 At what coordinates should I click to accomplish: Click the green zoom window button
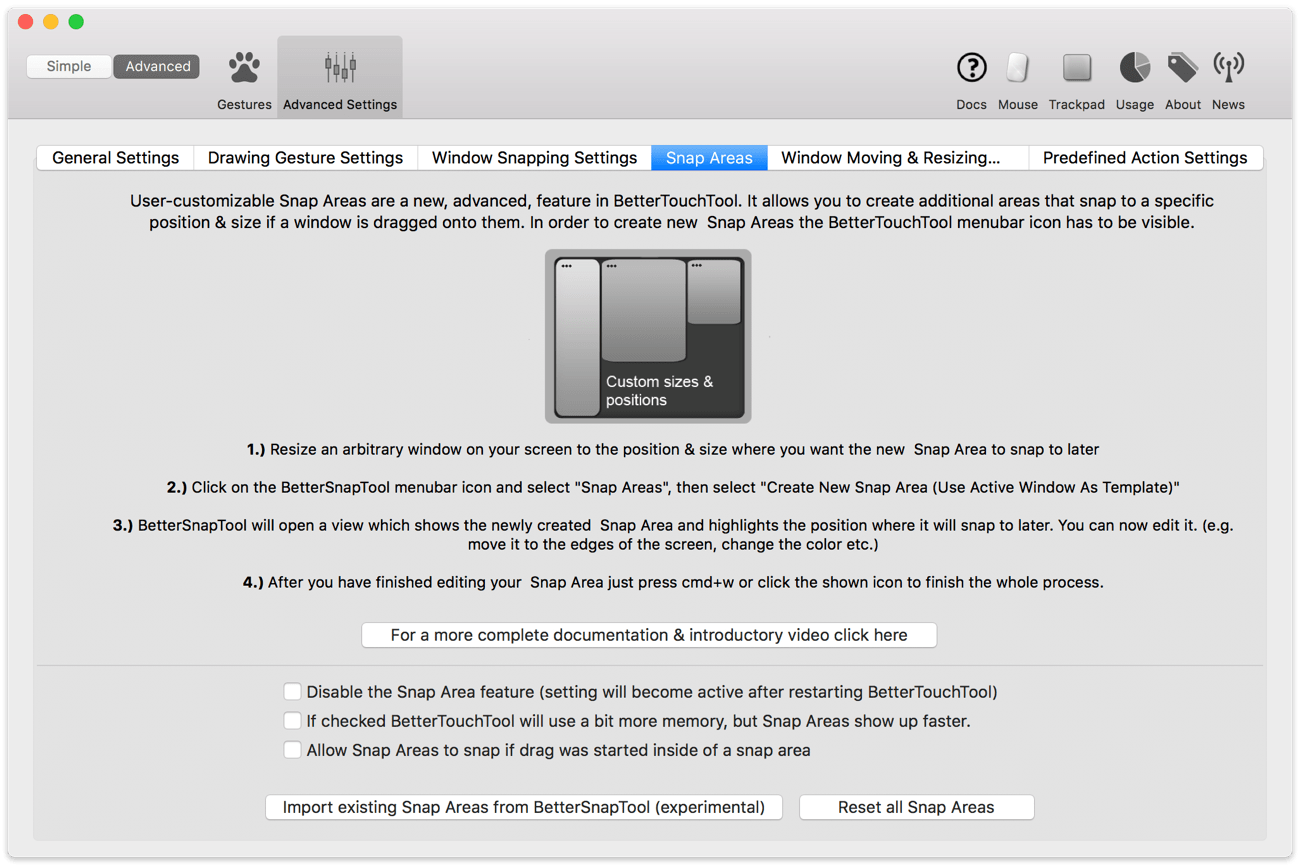click(76, 21)
